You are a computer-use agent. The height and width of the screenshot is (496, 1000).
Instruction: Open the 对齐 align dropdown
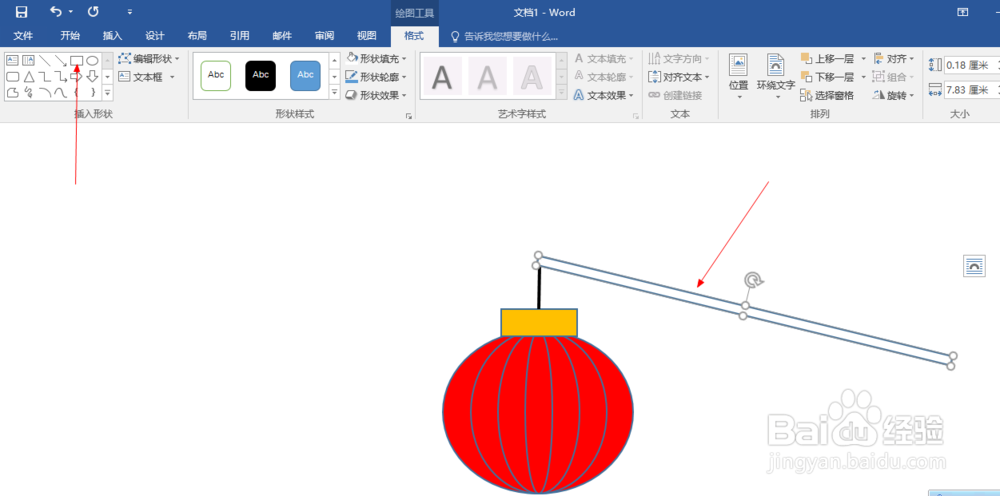pyautogui.click(x=893, y=59)
